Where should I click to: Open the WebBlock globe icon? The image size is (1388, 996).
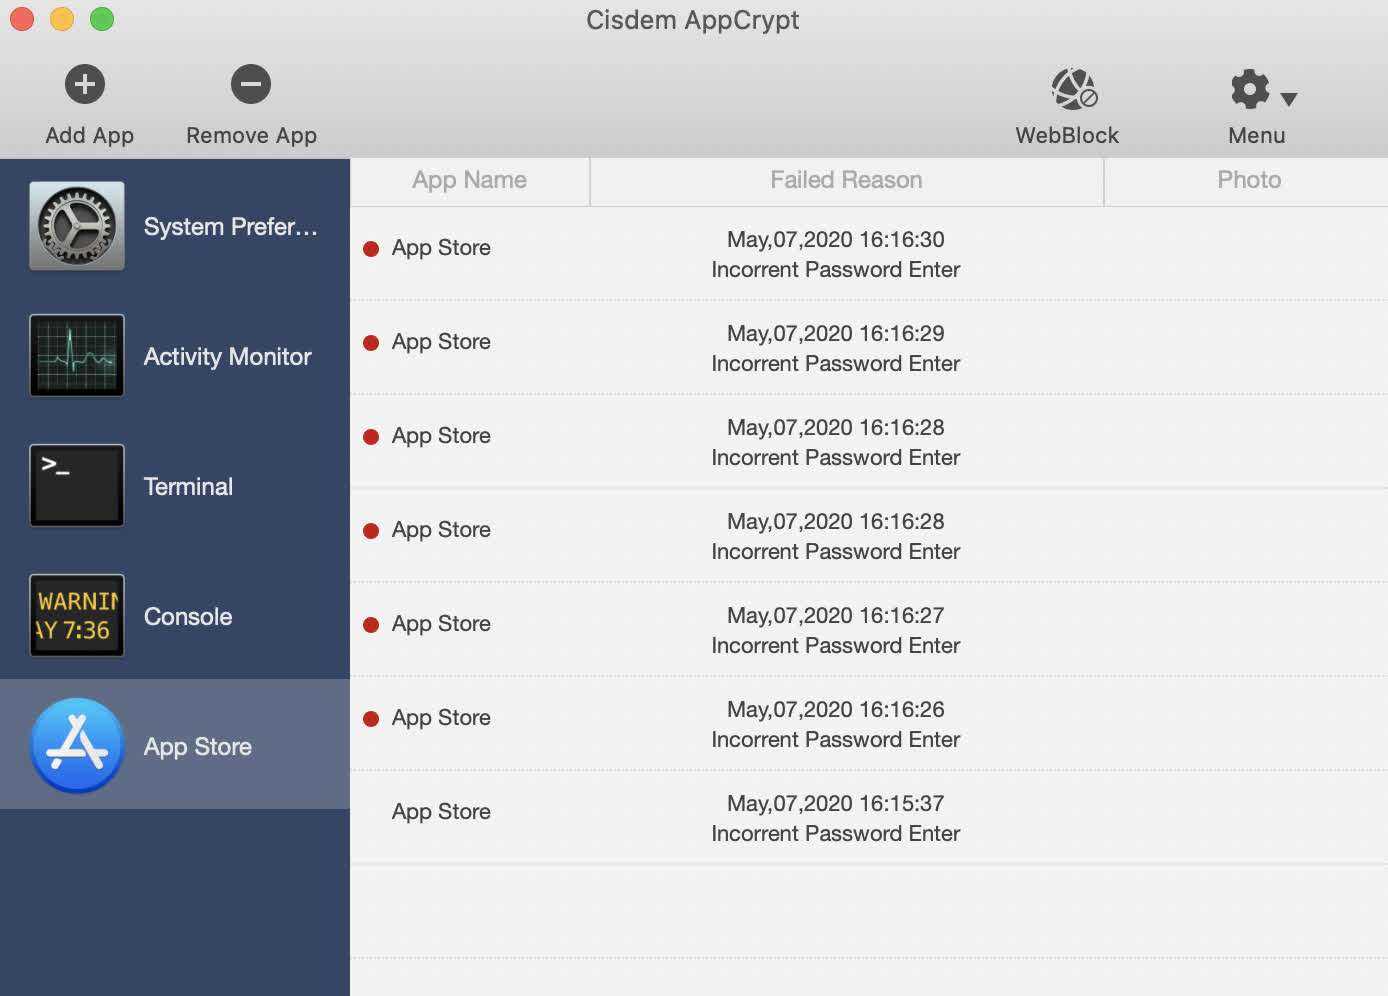tap(1074, 89)
